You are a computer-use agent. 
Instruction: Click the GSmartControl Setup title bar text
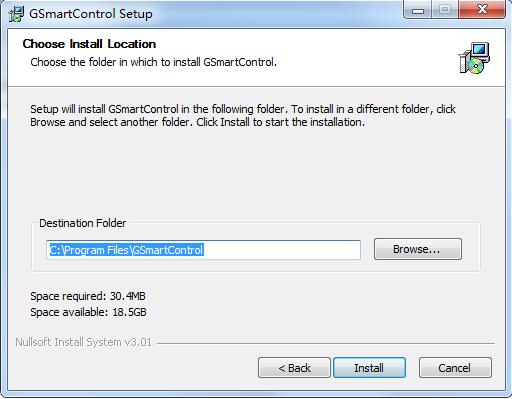(x=91, y=14)
